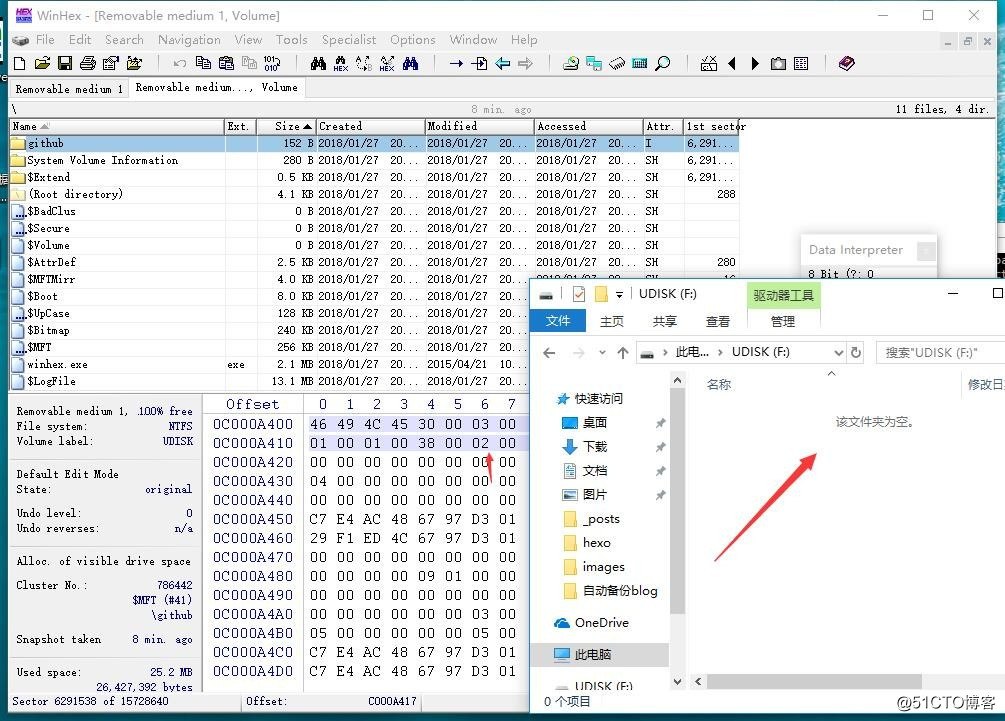This screenshot has width=1005, height=721.
Task: Click the Paste clipboard icon
Action: (226, 63)
